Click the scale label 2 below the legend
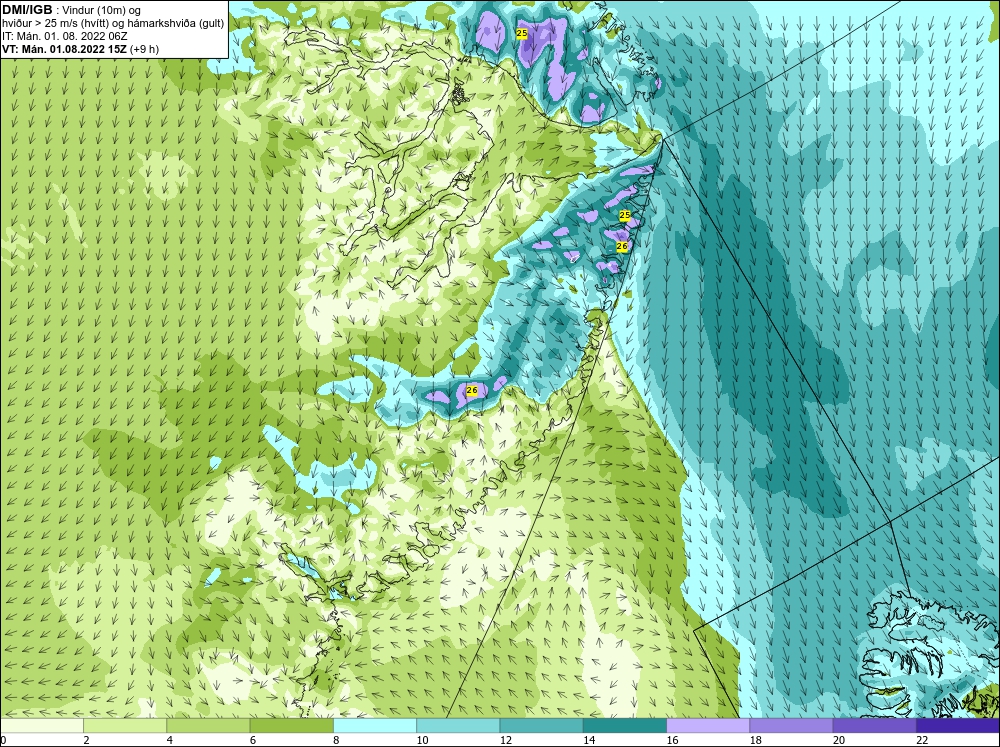1000x747 pixels. coord(86,740)
